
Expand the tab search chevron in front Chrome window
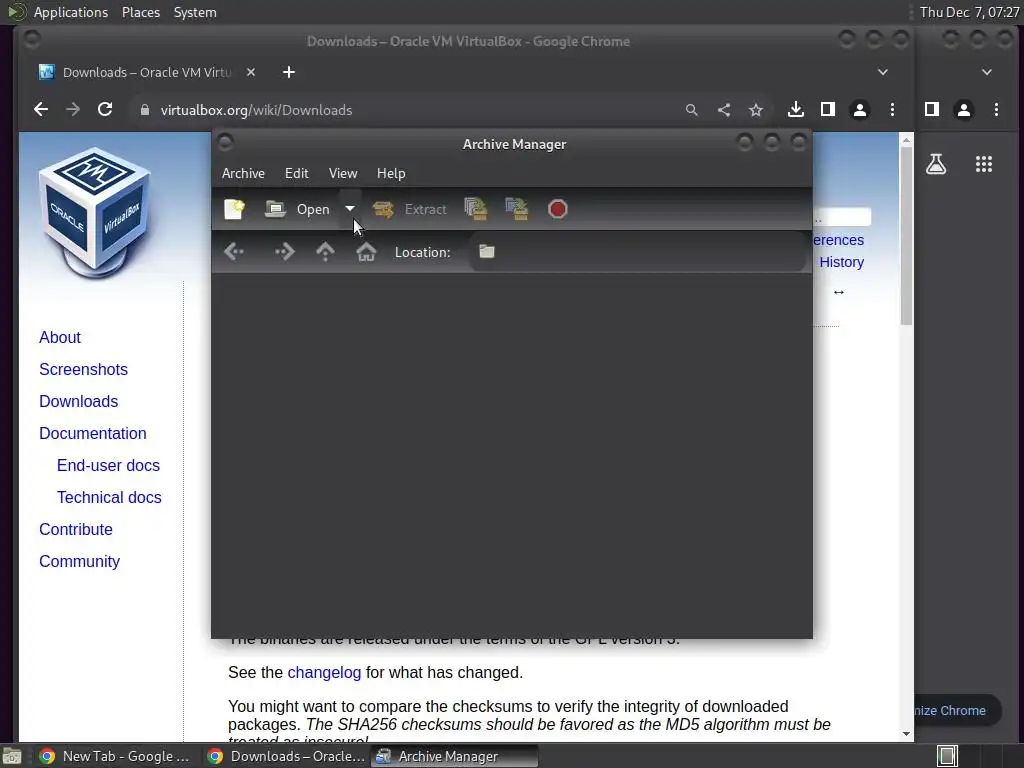click(x=882, y=72)
